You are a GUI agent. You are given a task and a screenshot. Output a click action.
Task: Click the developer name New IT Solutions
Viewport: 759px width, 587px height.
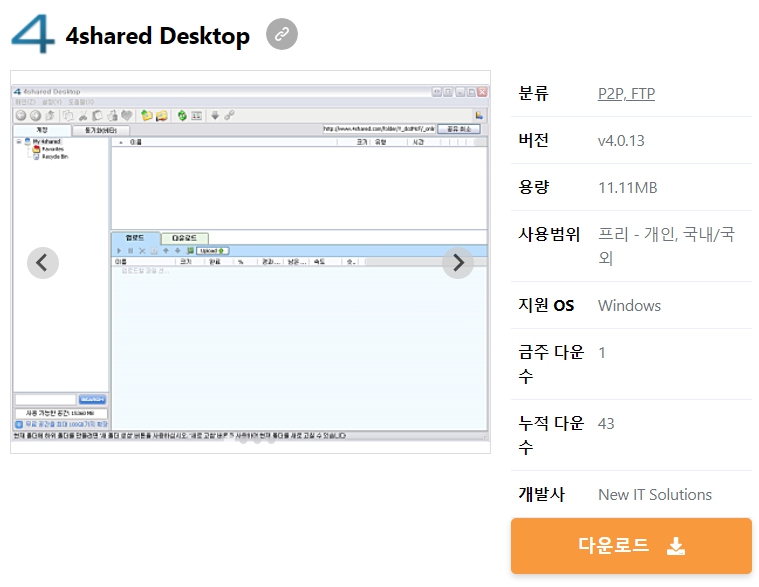(655, 495)
